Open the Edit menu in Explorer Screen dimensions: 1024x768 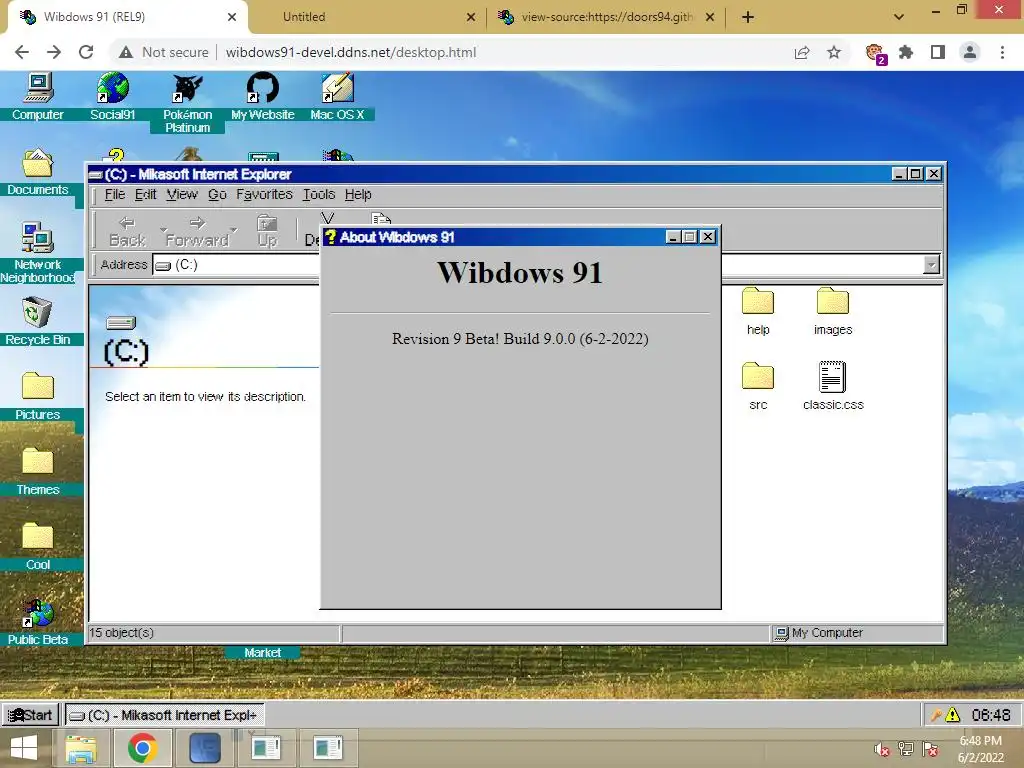click(146, 195)
